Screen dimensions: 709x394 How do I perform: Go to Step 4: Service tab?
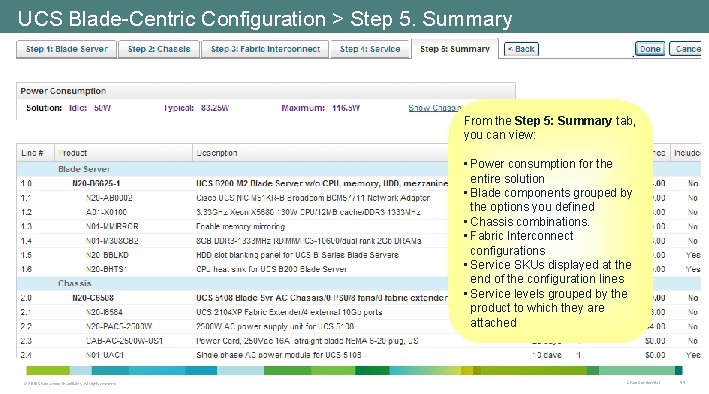(x=370, y=49)
